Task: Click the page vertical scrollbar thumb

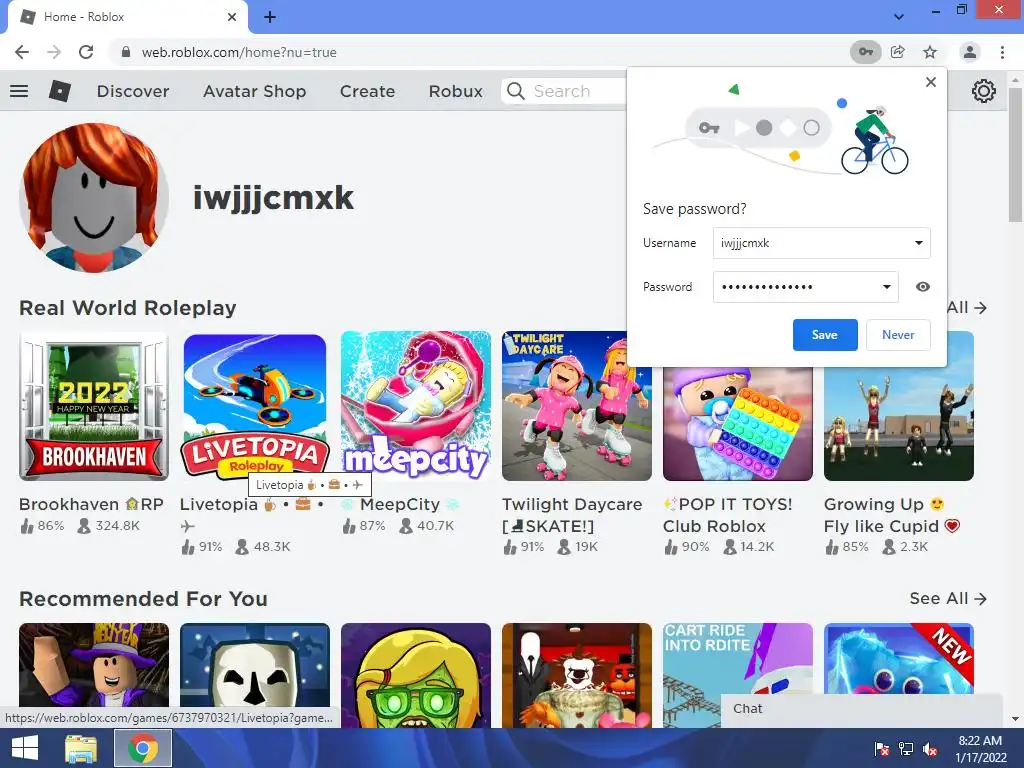Action: [x=1015, y=155]
